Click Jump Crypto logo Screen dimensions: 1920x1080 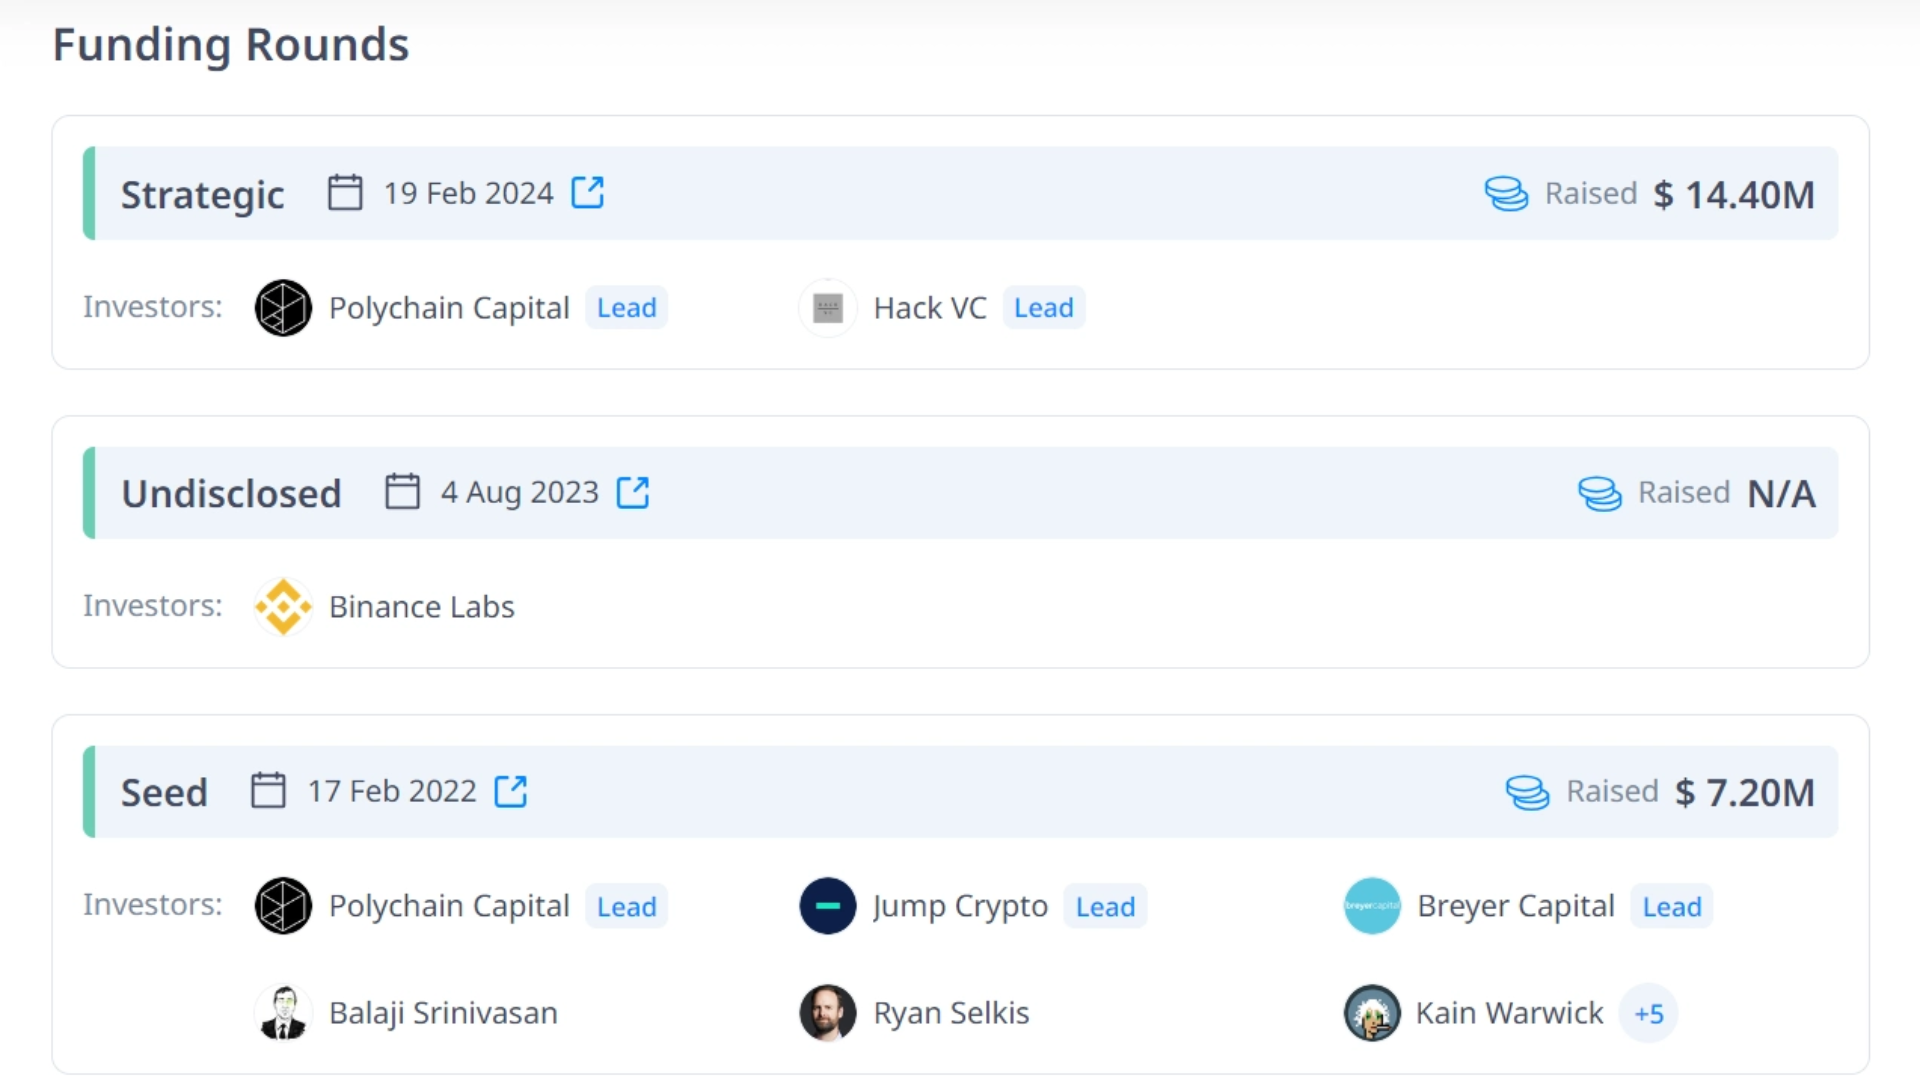pyautogui.click(x=828, y=906)
